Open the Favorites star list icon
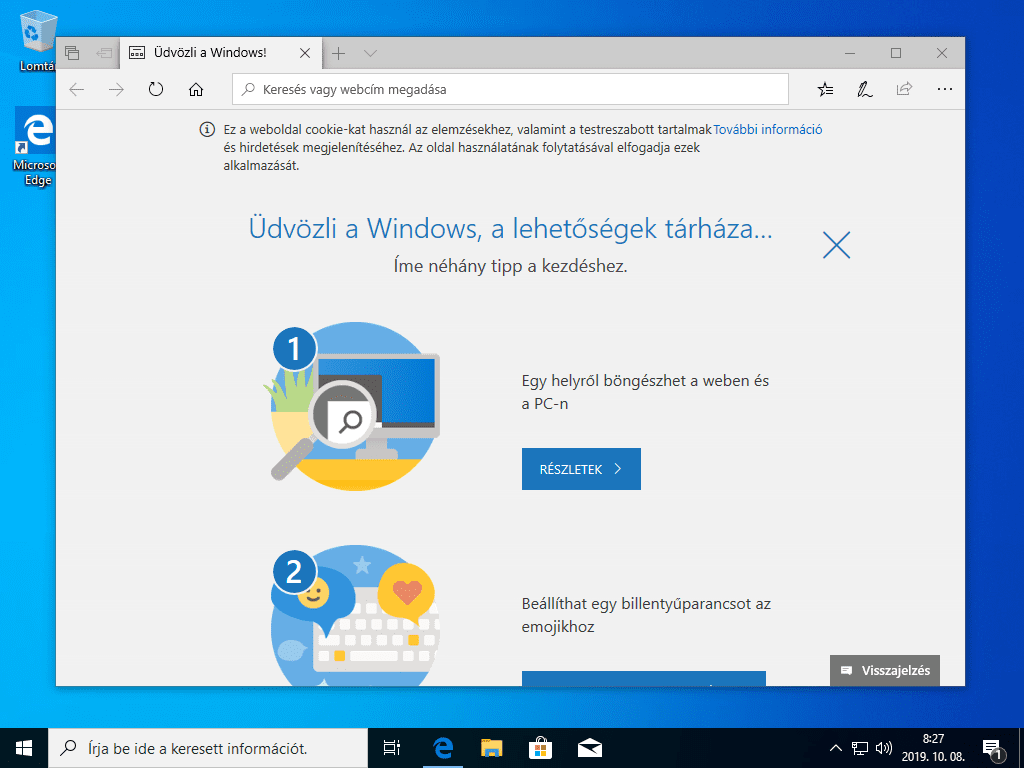 coord(825,89)
